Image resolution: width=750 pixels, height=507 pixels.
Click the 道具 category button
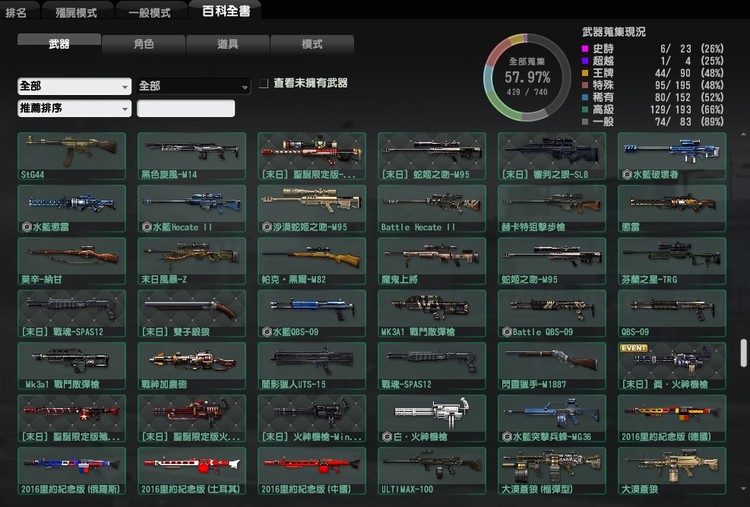click(x=227, y=44)
